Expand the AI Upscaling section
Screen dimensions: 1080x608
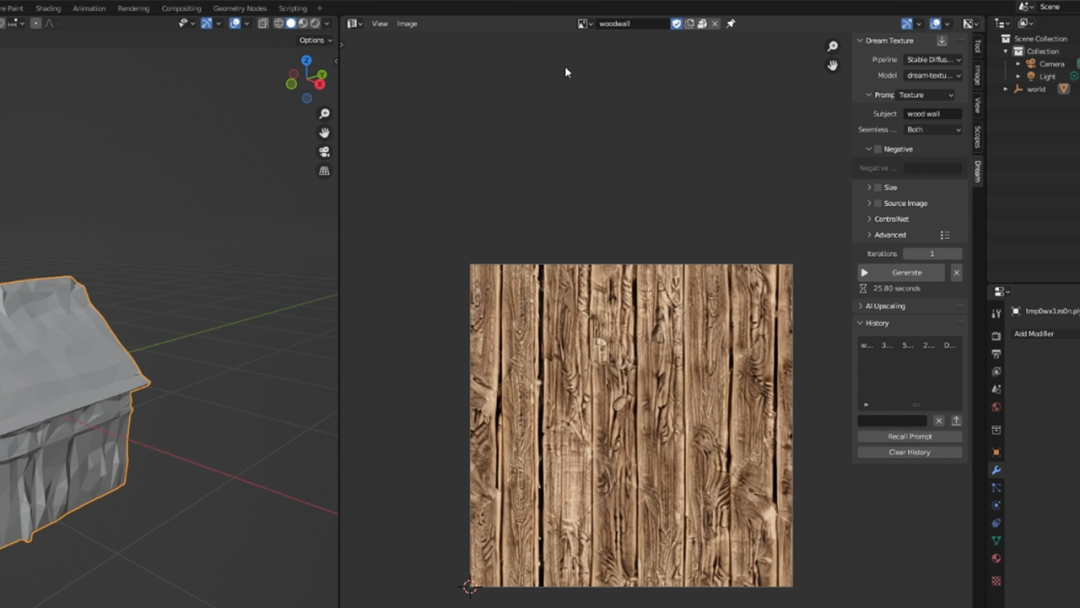click(x=885, y=306)
